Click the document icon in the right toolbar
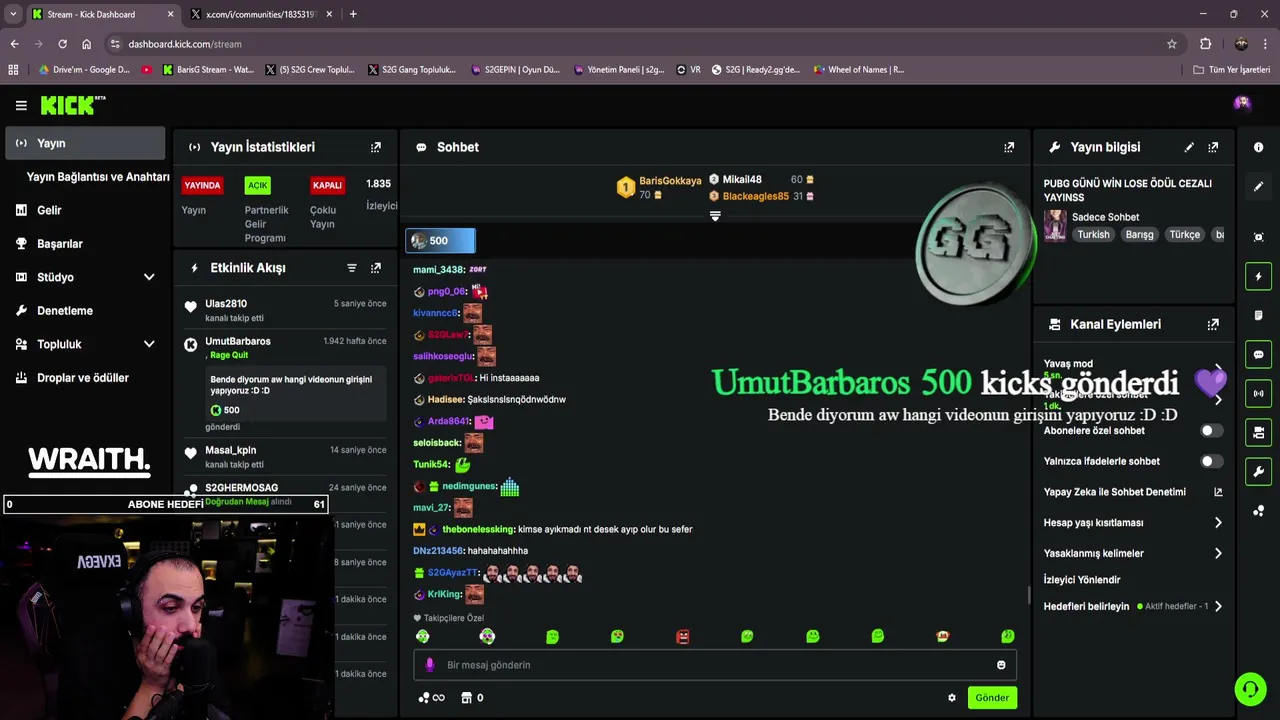Image resolution: width=1280 pixels, height=720 pixels. click(x=1258, y=315)
